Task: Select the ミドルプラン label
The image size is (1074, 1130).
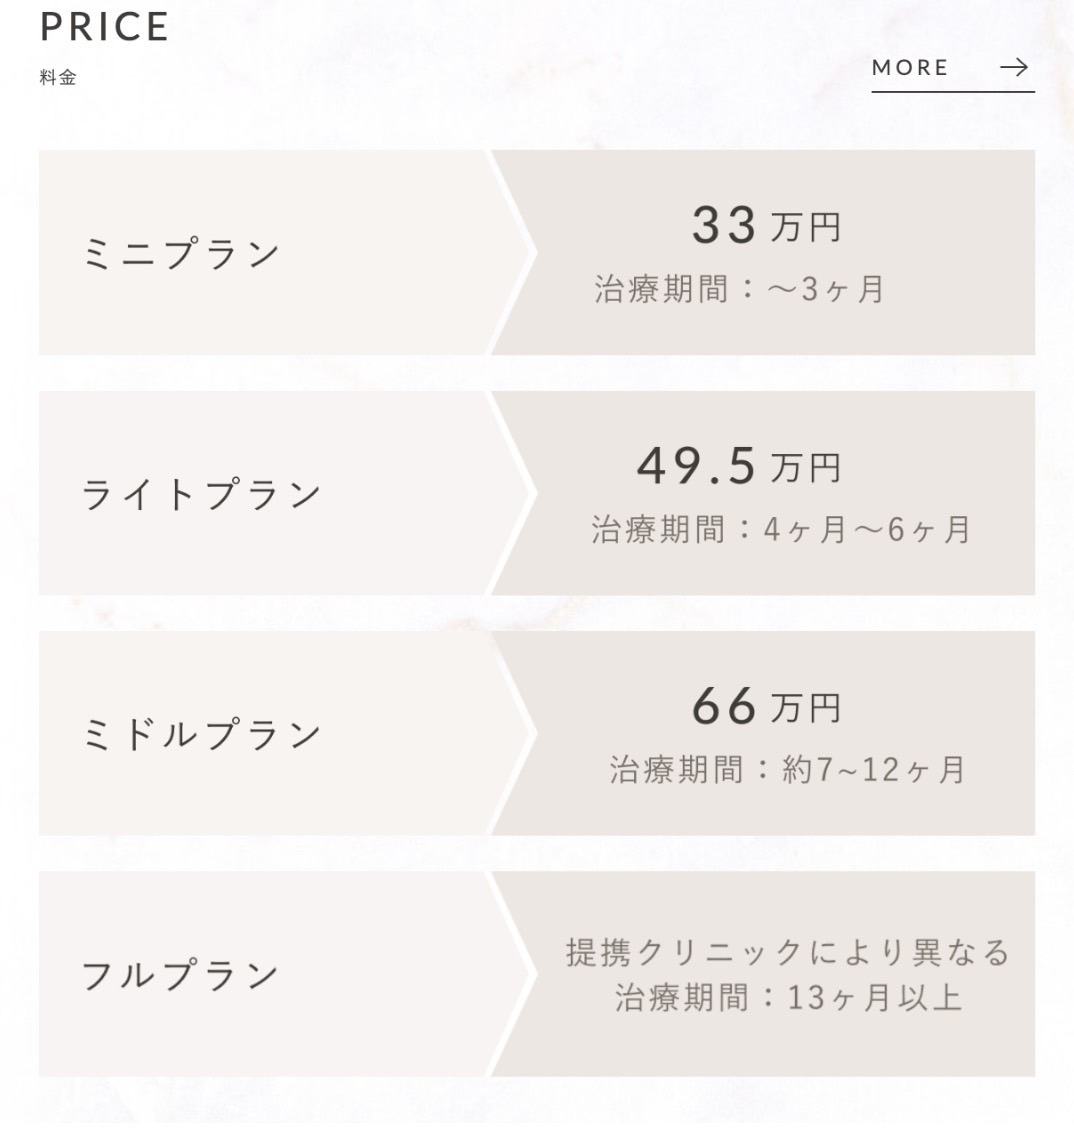Action: 202,734
